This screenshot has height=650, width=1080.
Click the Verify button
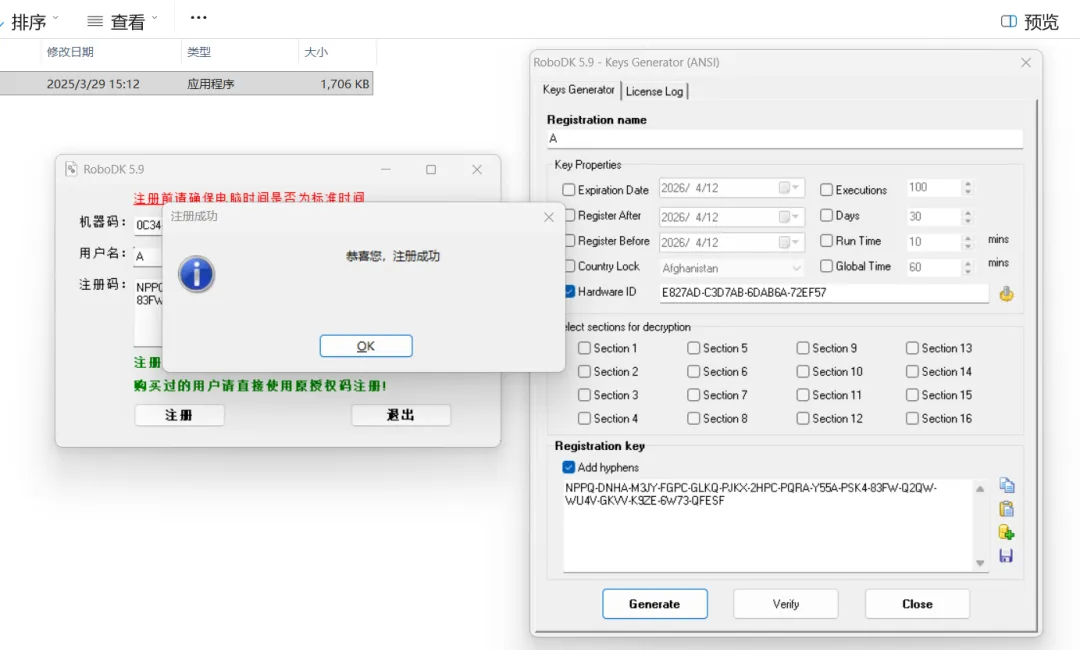[786, 604]
